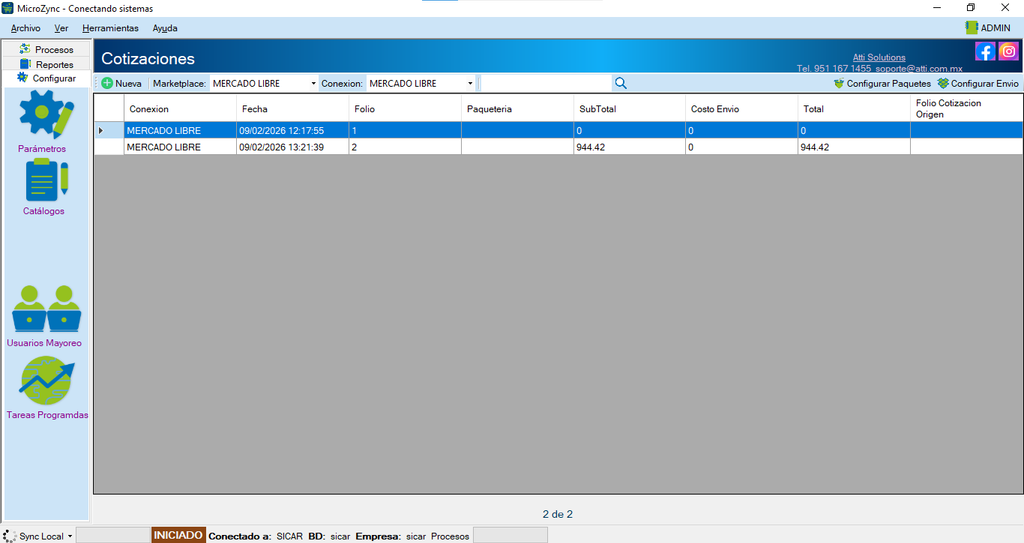Click the search text field
This screenshot has height=543, width=1024.
546,83
